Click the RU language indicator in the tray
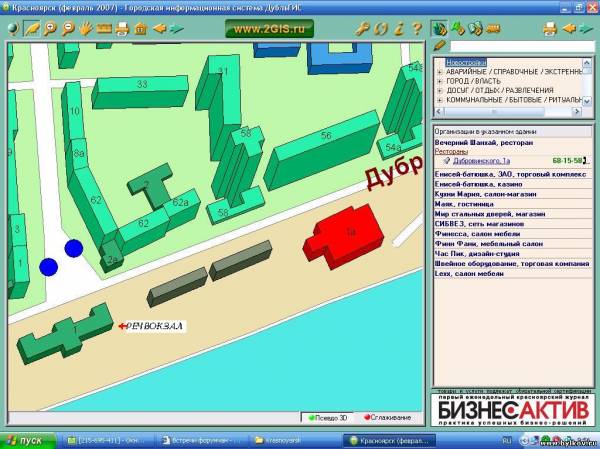 click(507, 441)
